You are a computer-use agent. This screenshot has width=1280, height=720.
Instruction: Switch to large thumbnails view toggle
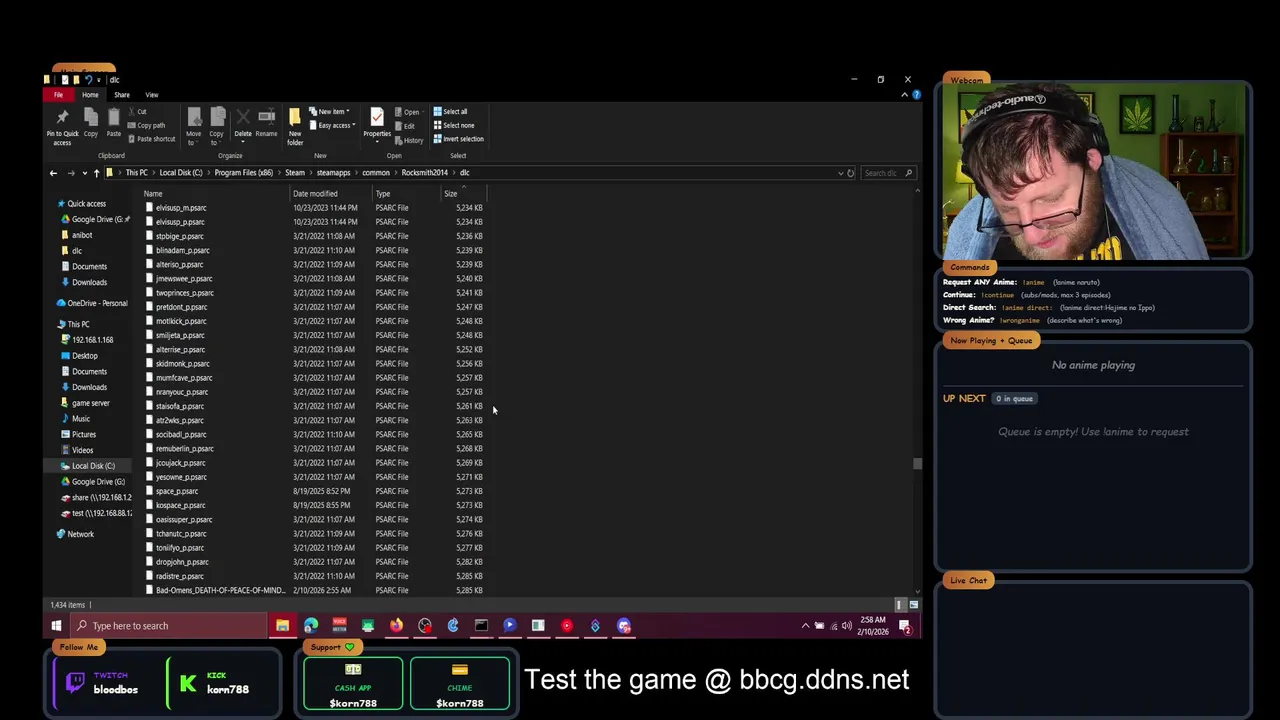click(913, 605)
